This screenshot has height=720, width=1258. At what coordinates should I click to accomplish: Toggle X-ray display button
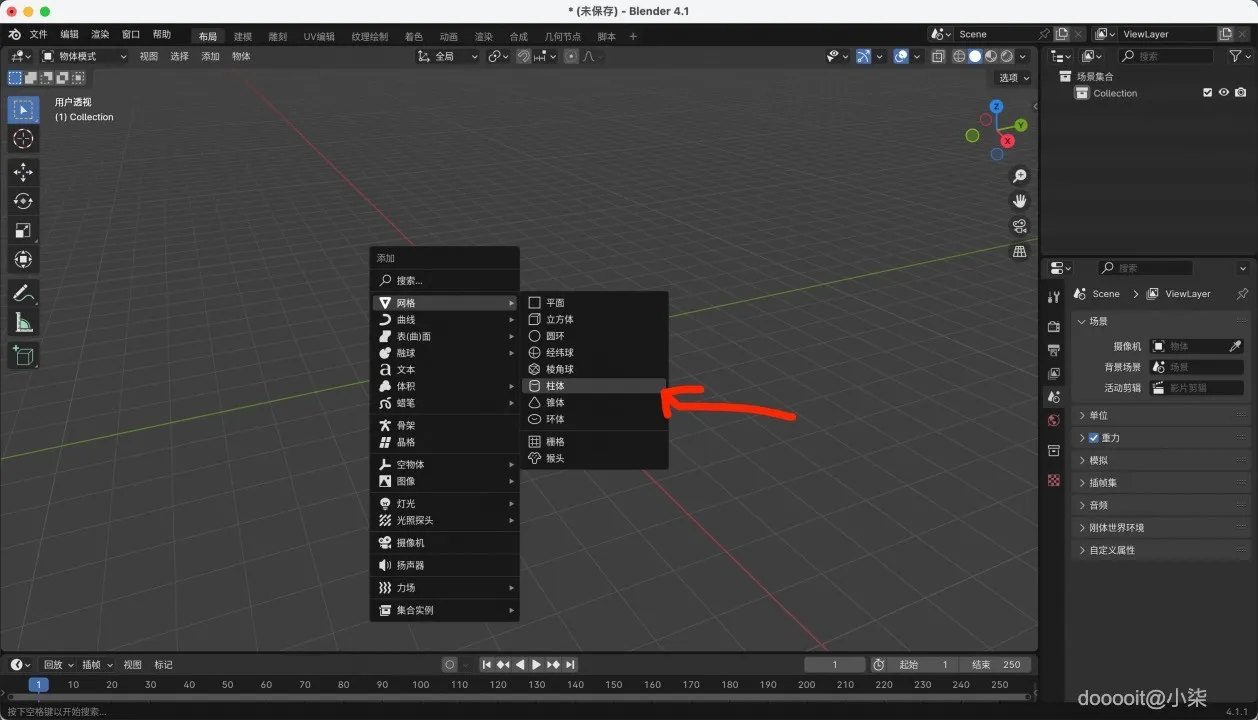tap(937, 57)
